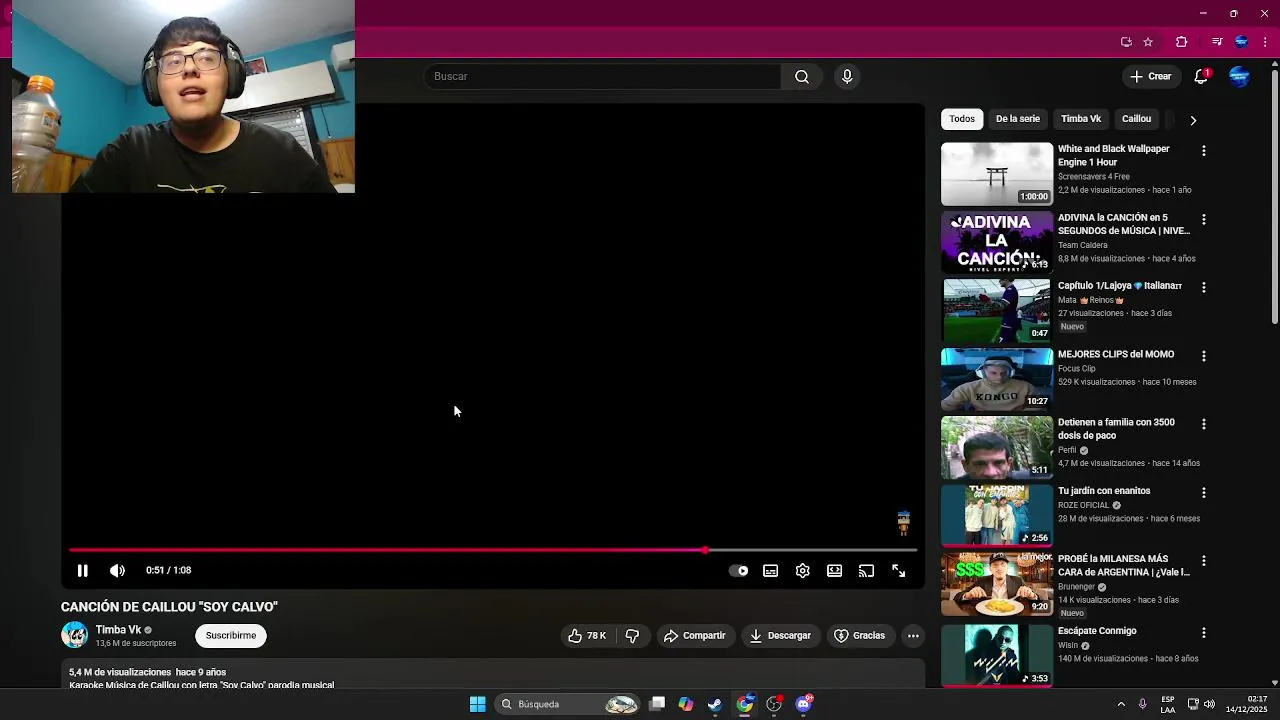Seek on the red video progress bar
The height and width of the screenshot is (720, 1280).
click(x=493, y=550)
